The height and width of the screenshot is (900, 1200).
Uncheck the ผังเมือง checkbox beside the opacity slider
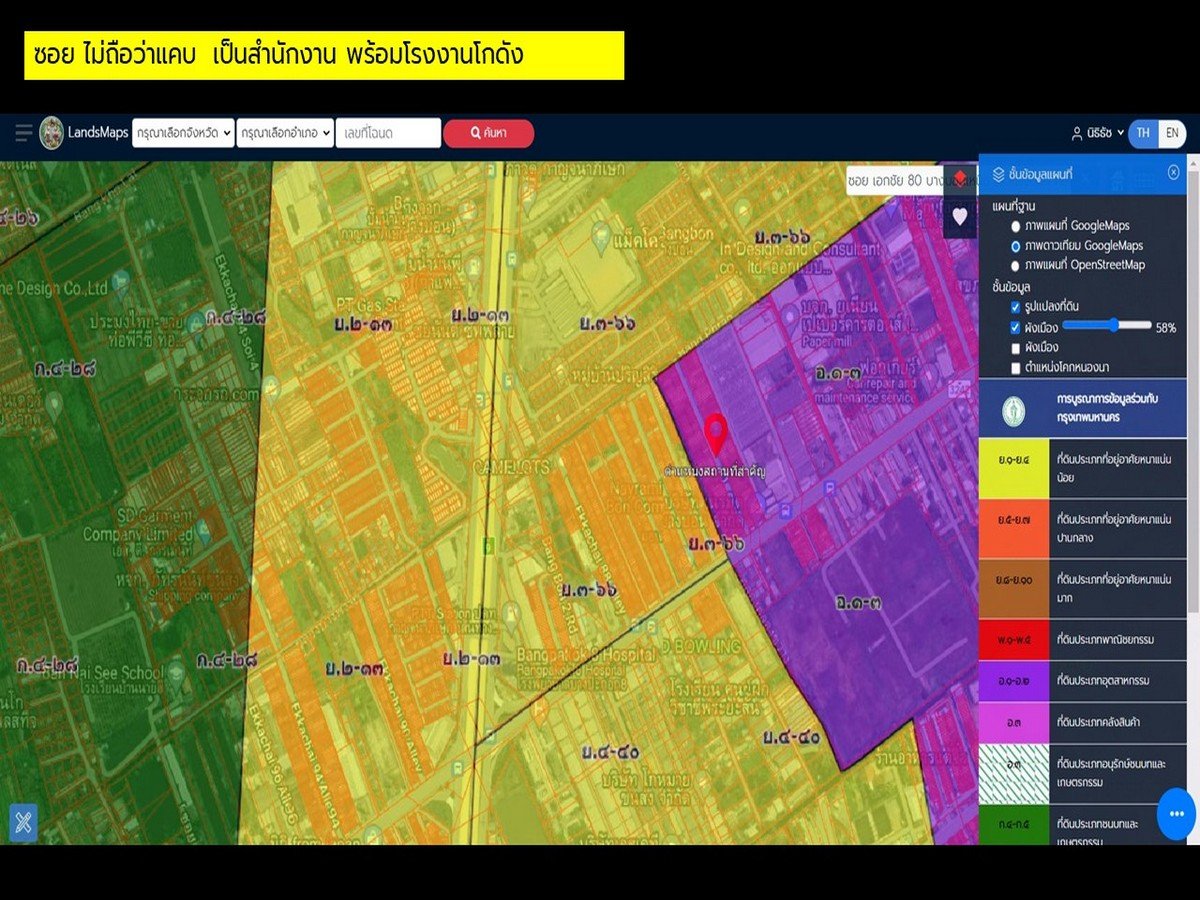[x=1016, y=327]
